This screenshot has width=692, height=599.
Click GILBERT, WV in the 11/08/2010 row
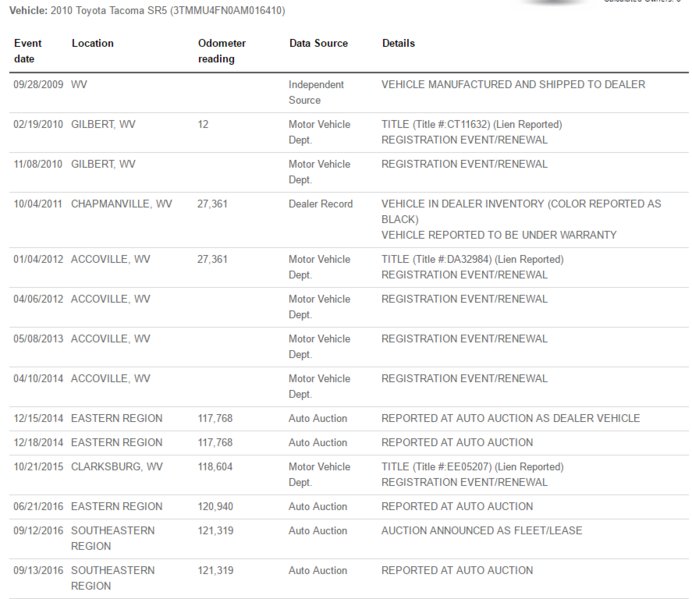click(x=103, y=164)
